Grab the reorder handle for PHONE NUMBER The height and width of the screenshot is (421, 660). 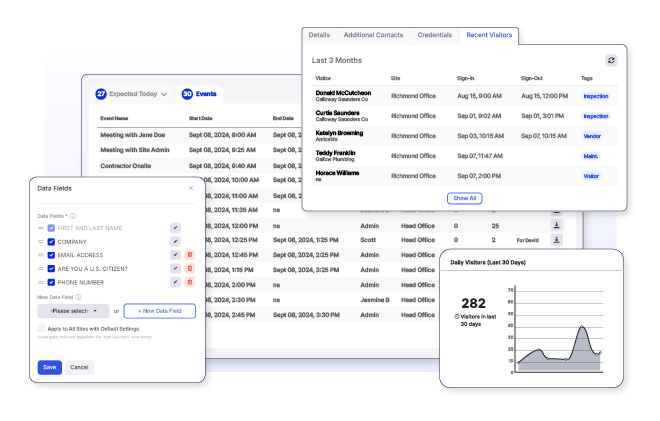pyautogui.click(x=41, y=282)
